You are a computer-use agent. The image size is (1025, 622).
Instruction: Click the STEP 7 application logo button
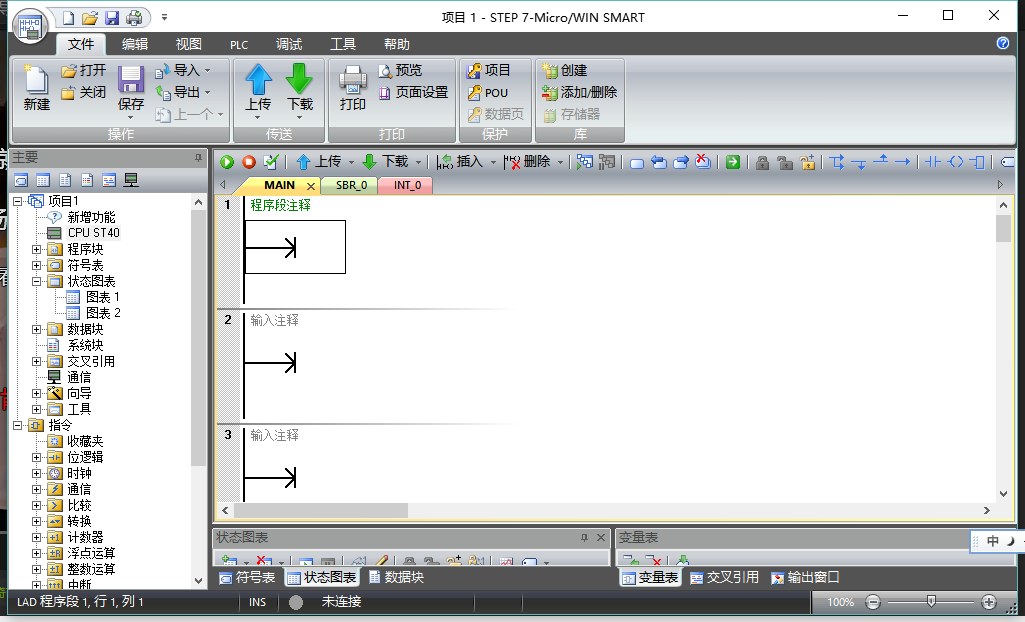pos(30,27)
